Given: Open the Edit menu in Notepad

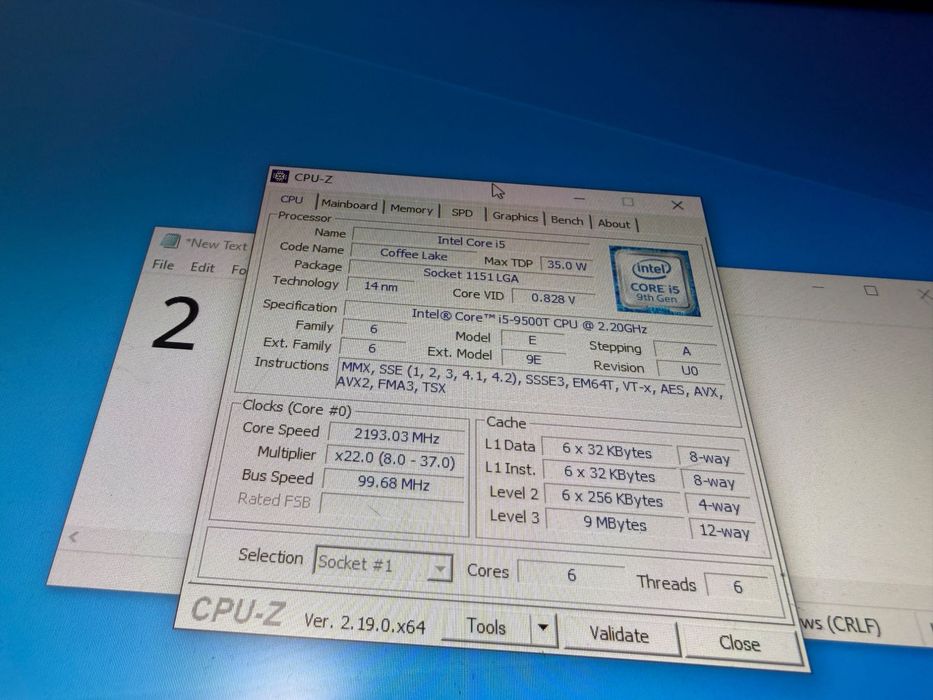Looking at the screenshot, I should pyautogui.click(x=202, y=267).
